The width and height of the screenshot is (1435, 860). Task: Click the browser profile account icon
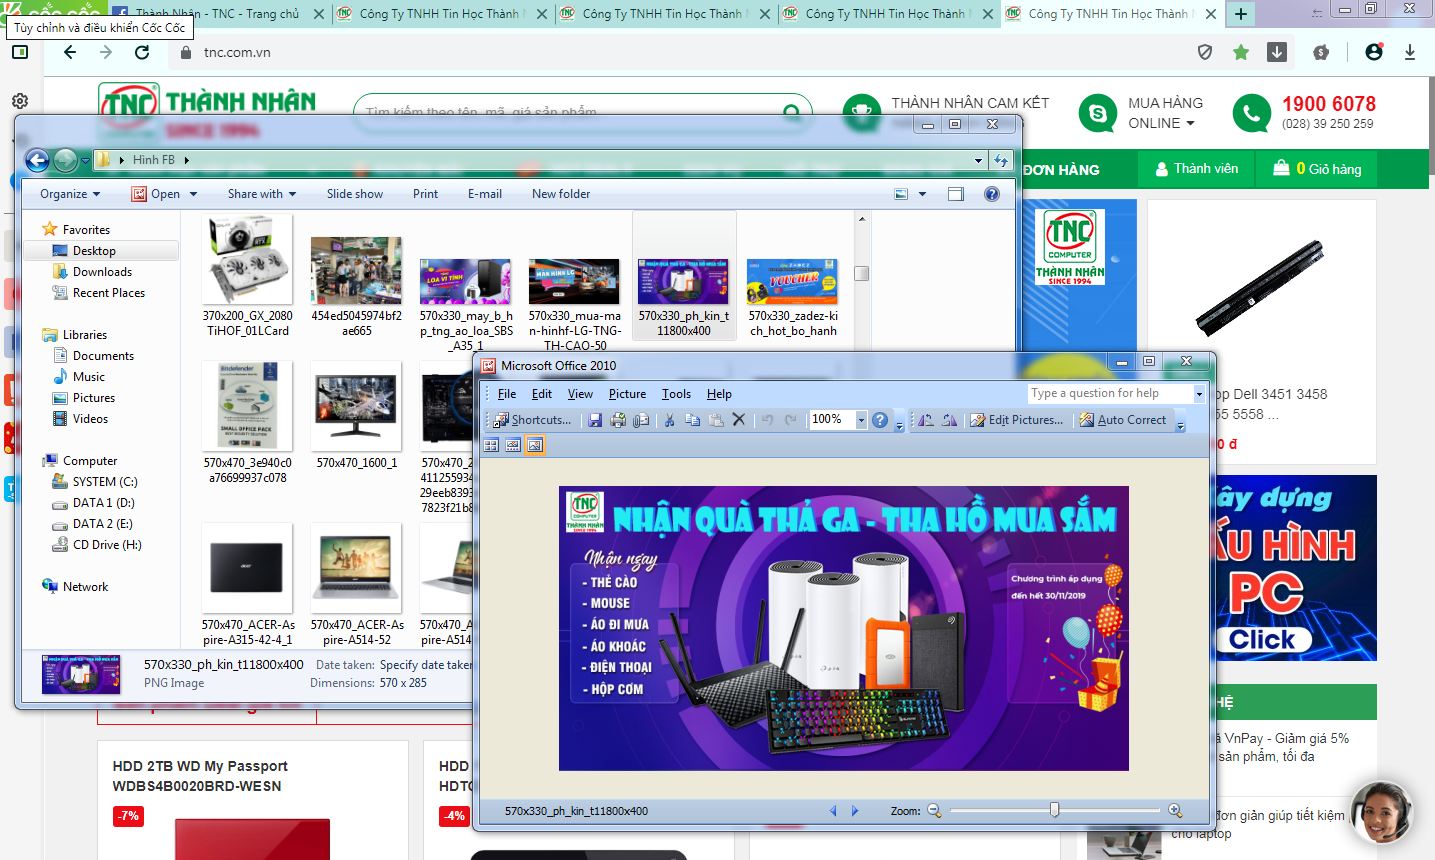click(1374, 52)
